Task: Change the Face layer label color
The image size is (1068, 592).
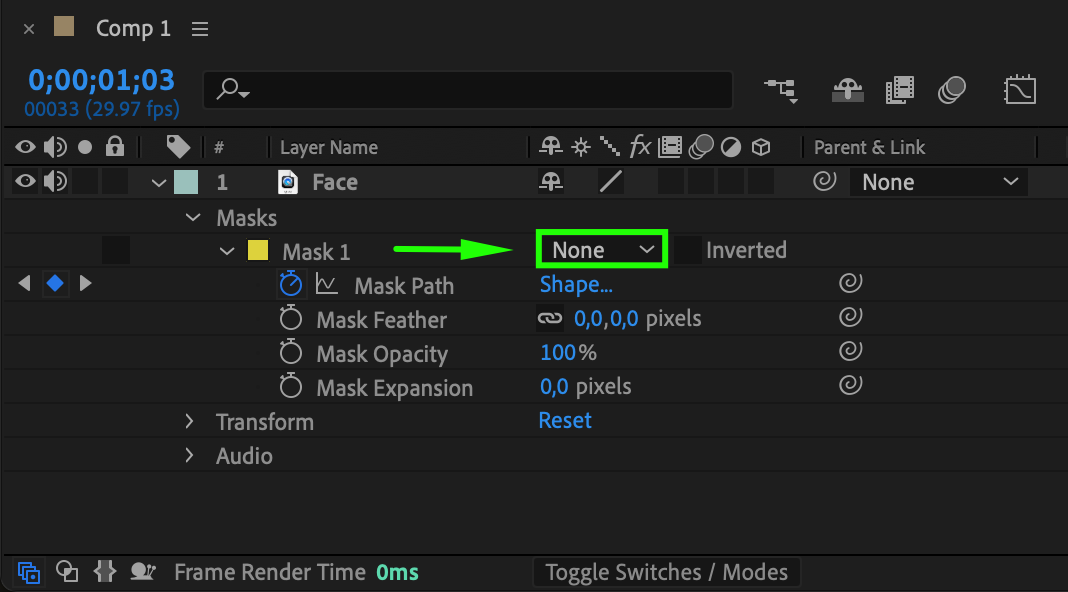Action: [186, 182]
